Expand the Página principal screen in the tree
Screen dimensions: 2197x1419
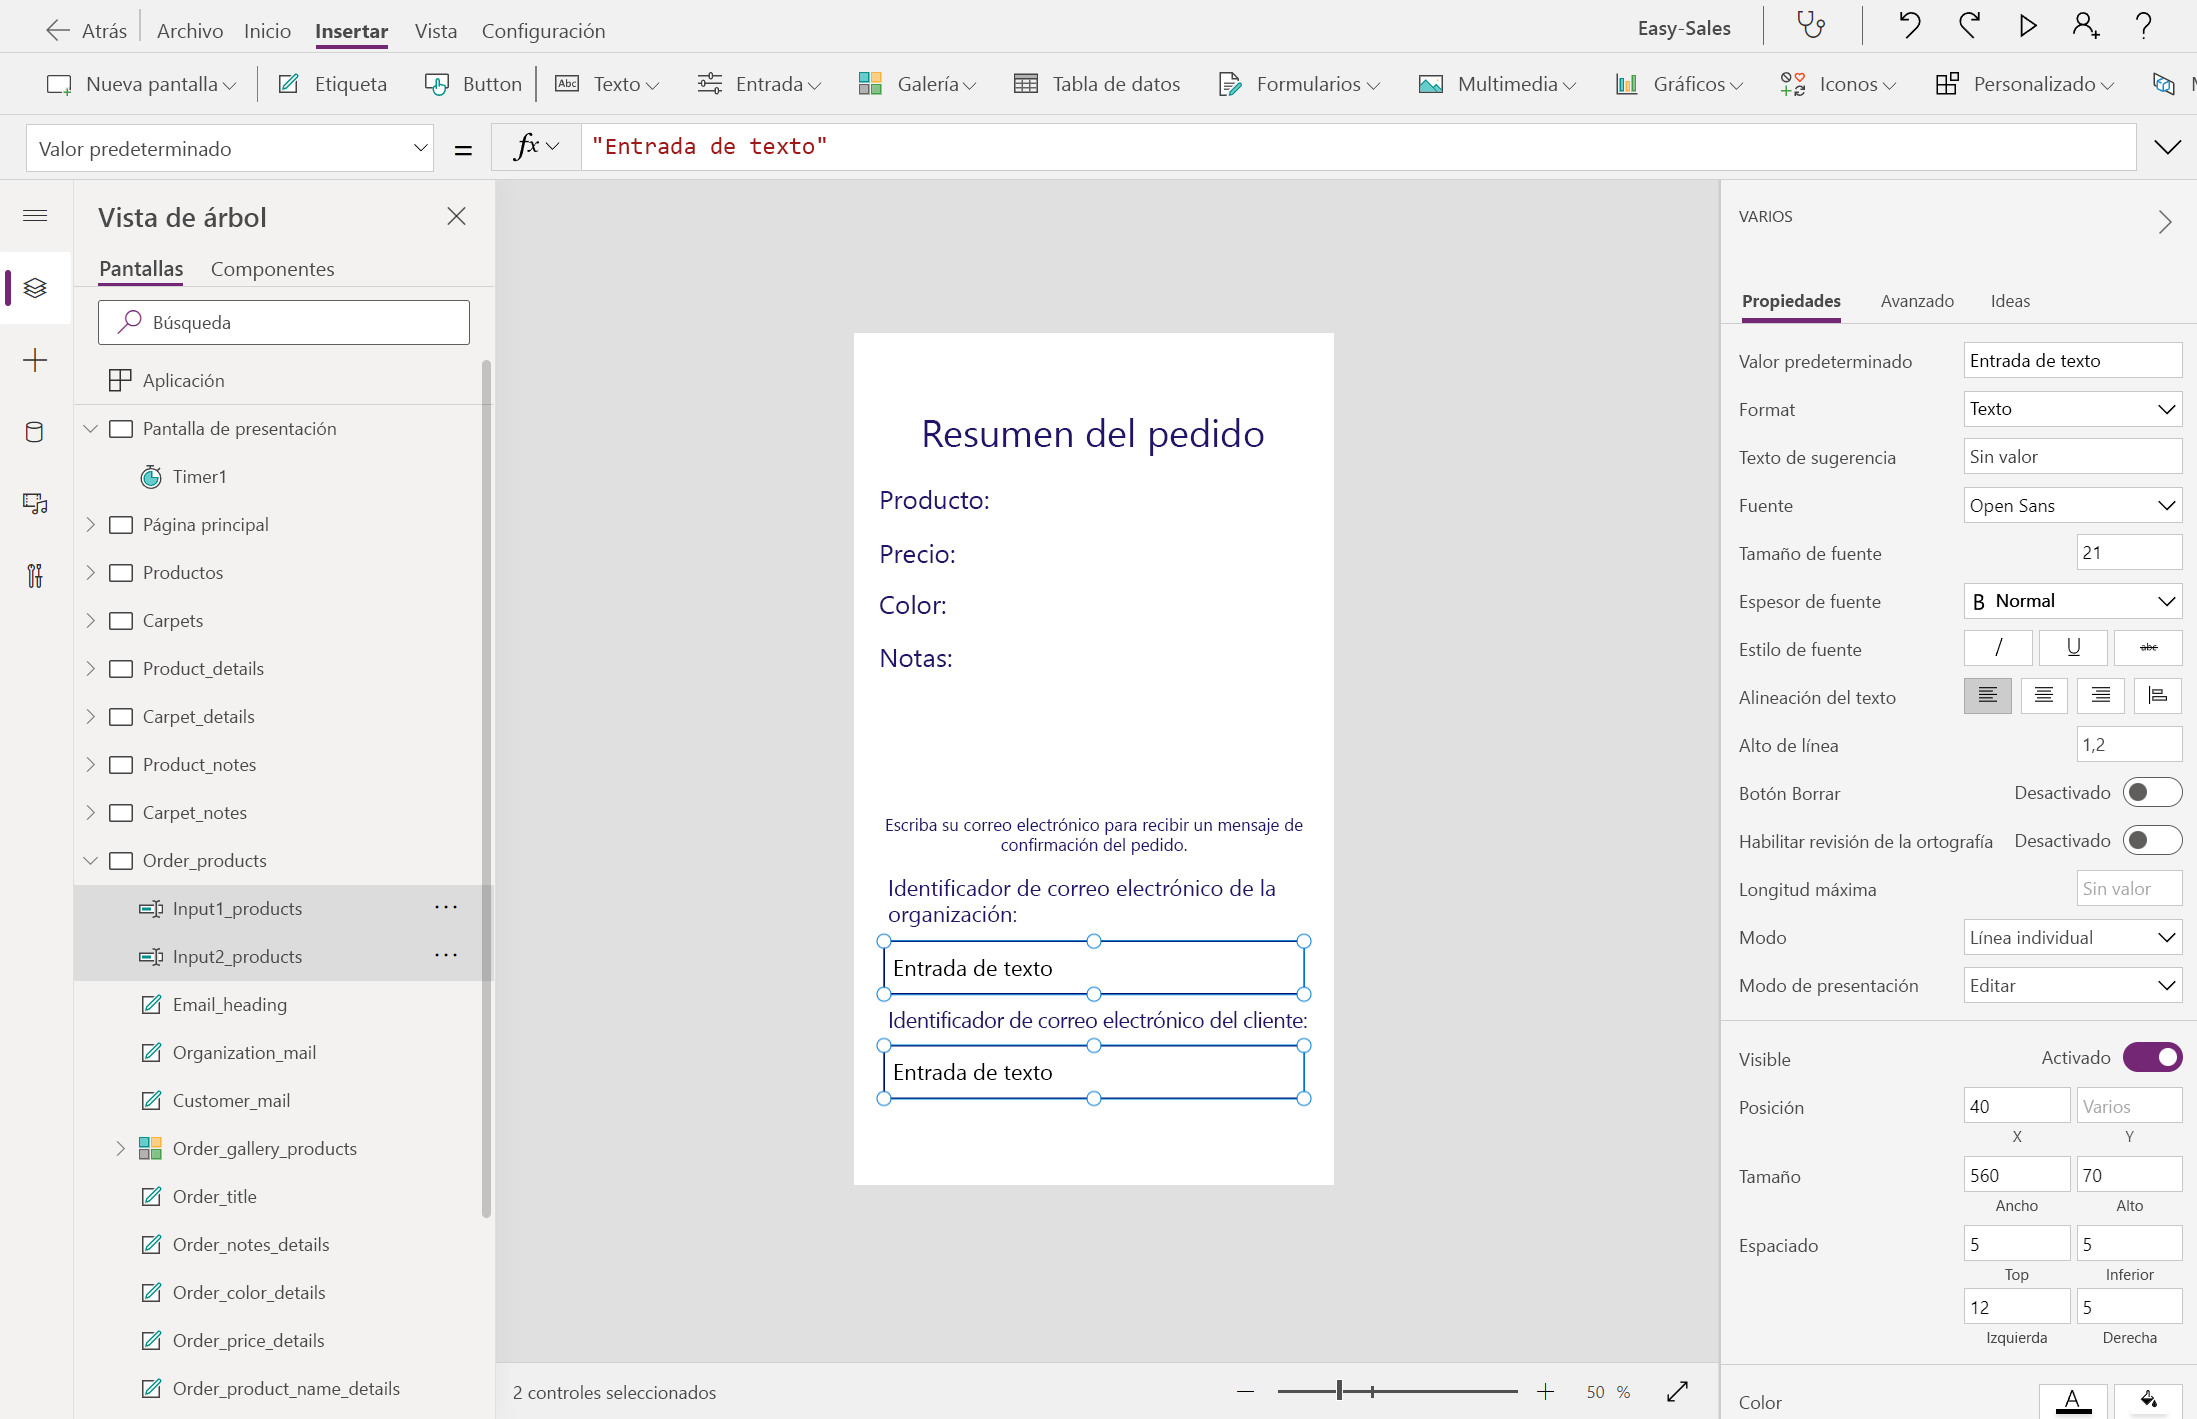tap(91, 524)
